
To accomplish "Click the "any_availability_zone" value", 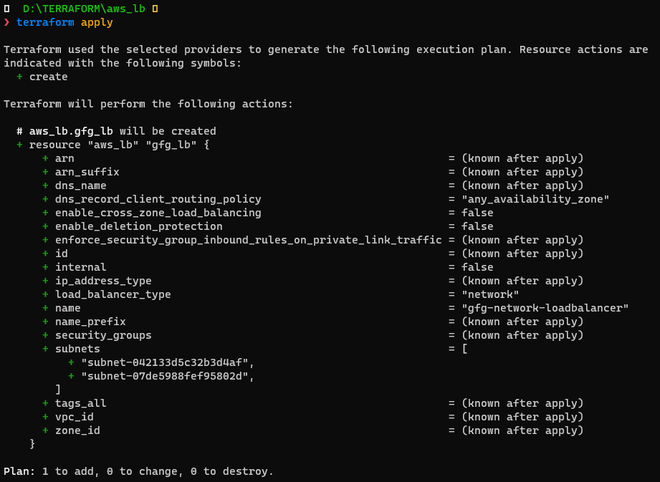I will click(x=535, y=199).
